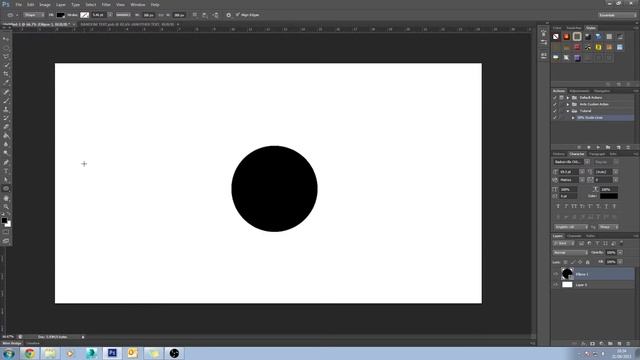Switch to the RANDOM TEXT.psd document tab

127,24
